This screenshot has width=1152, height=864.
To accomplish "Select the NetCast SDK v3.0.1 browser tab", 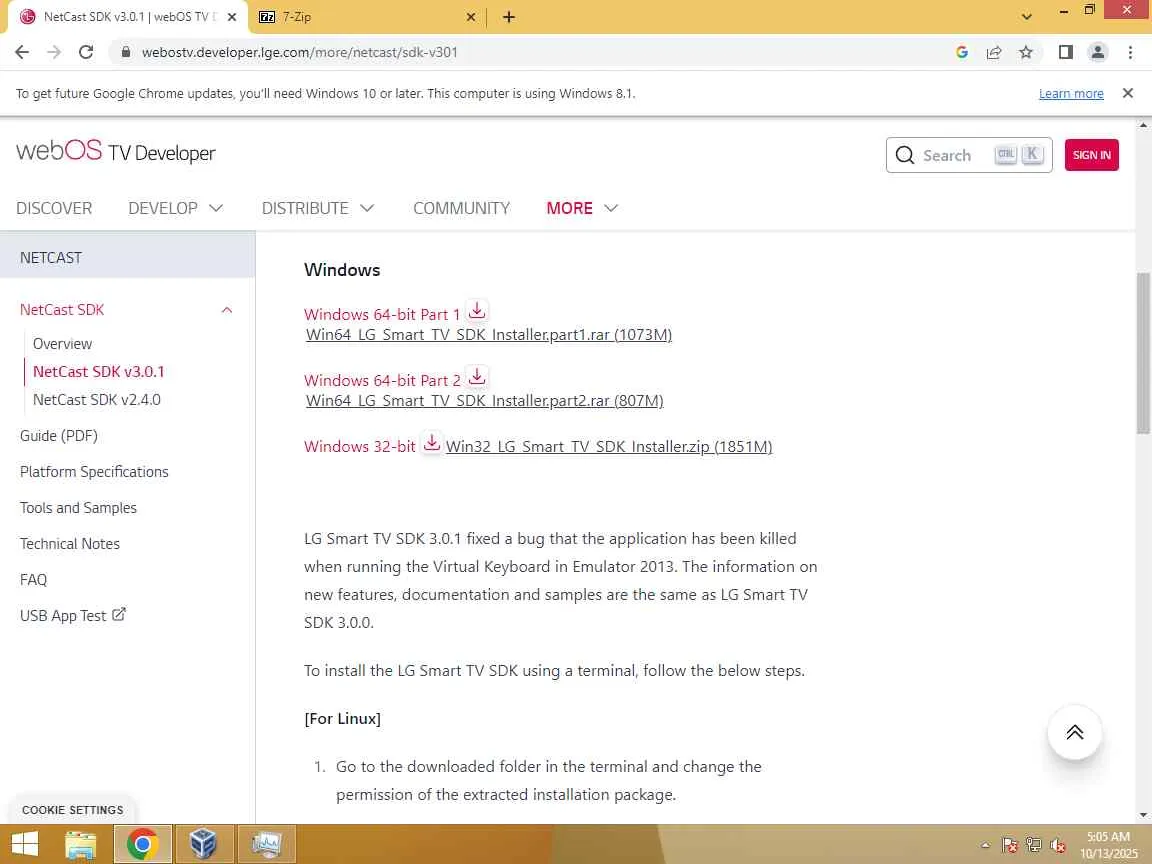I will click(x=128, y=17).
